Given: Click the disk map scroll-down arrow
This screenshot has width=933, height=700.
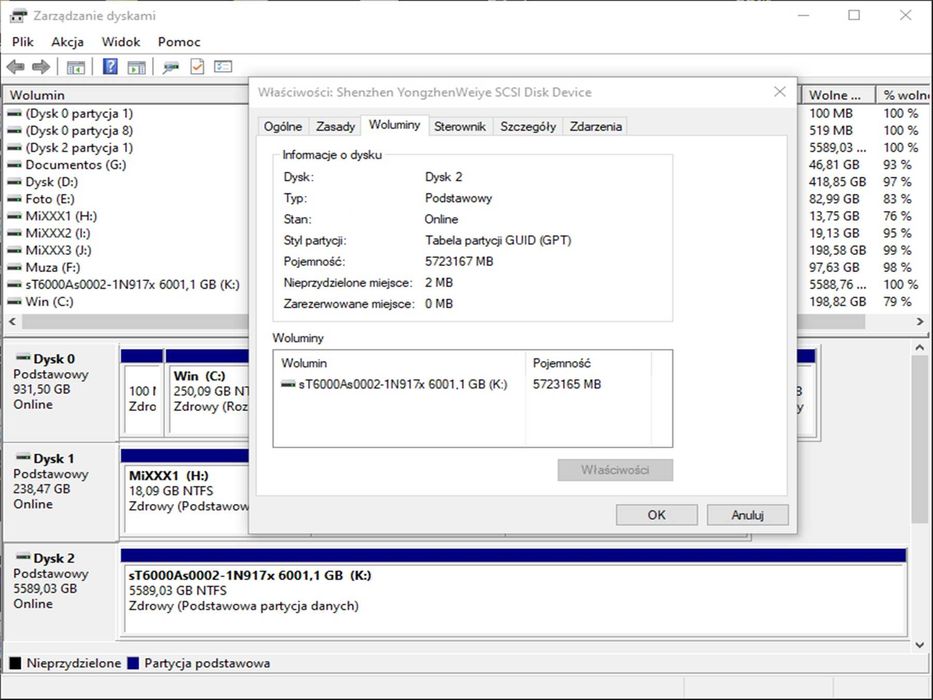Looking at the screenshot, I should tap(920, 645).
